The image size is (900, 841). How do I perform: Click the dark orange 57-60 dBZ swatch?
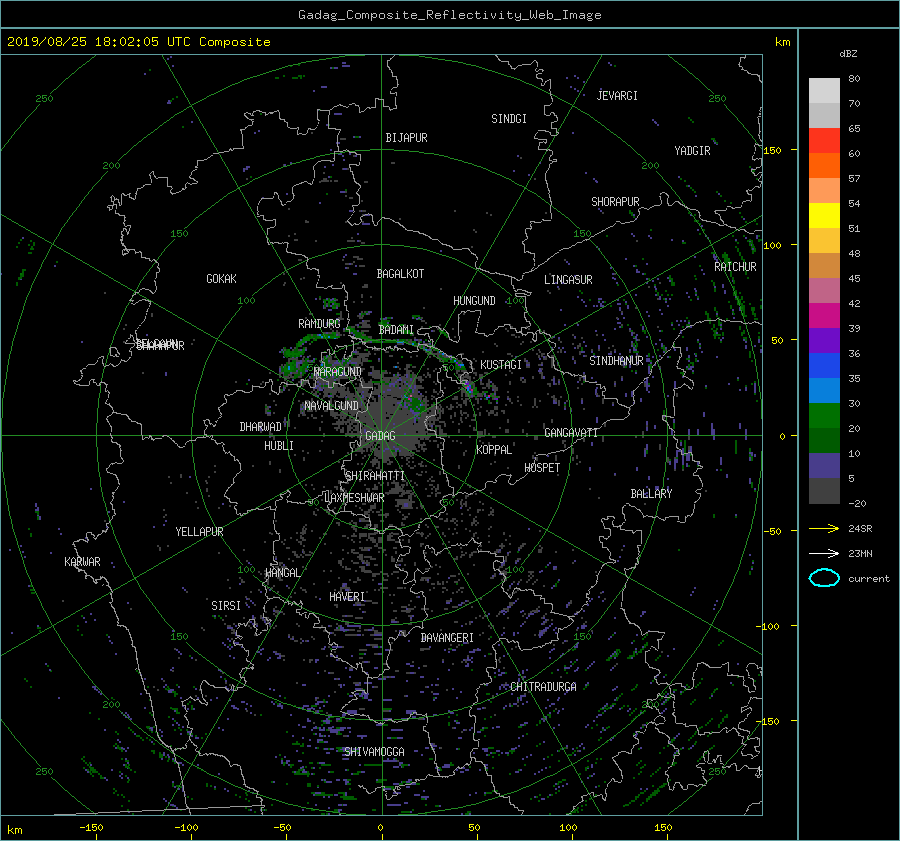(824, 166)
